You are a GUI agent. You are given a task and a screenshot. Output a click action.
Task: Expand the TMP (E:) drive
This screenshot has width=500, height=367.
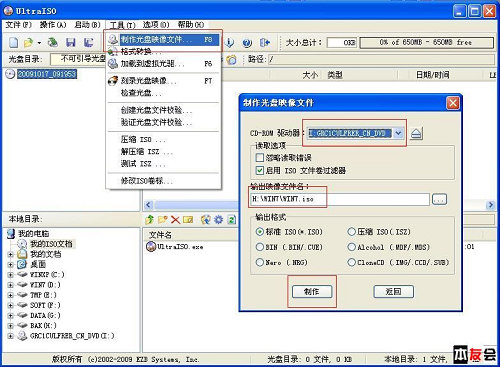[10, 295]
